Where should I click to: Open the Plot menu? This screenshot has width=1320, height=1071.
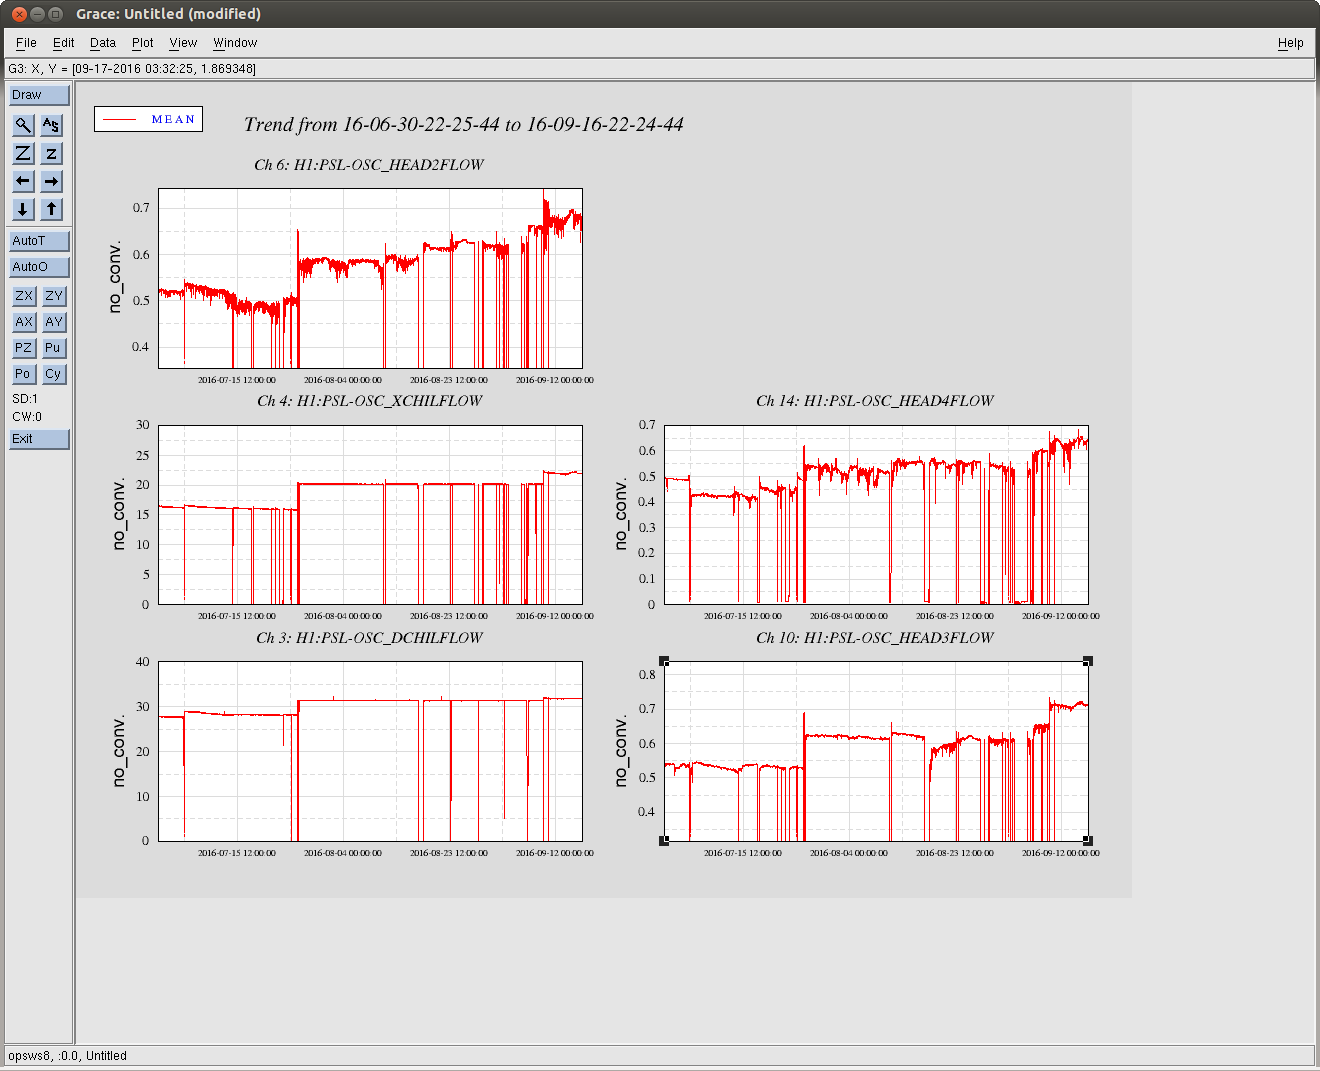coord(143,43)
